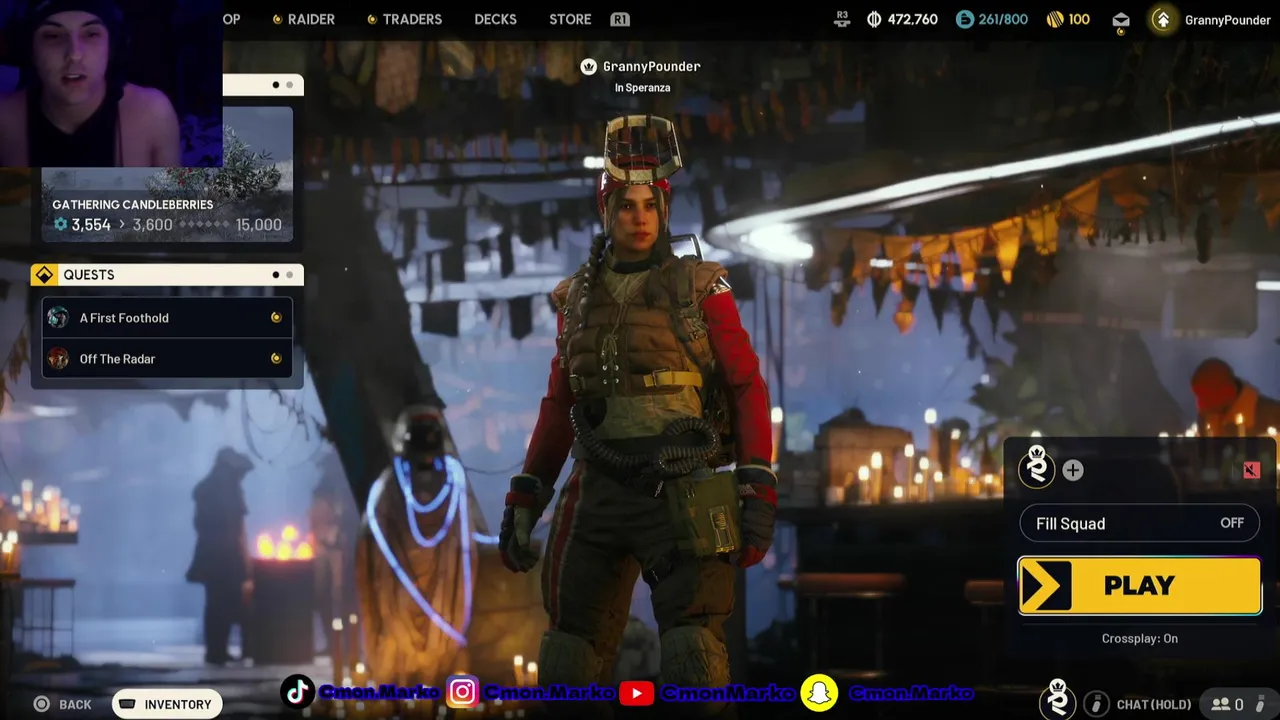
Task: Click the Crossplay: On label
Action: click(1140, 638)
